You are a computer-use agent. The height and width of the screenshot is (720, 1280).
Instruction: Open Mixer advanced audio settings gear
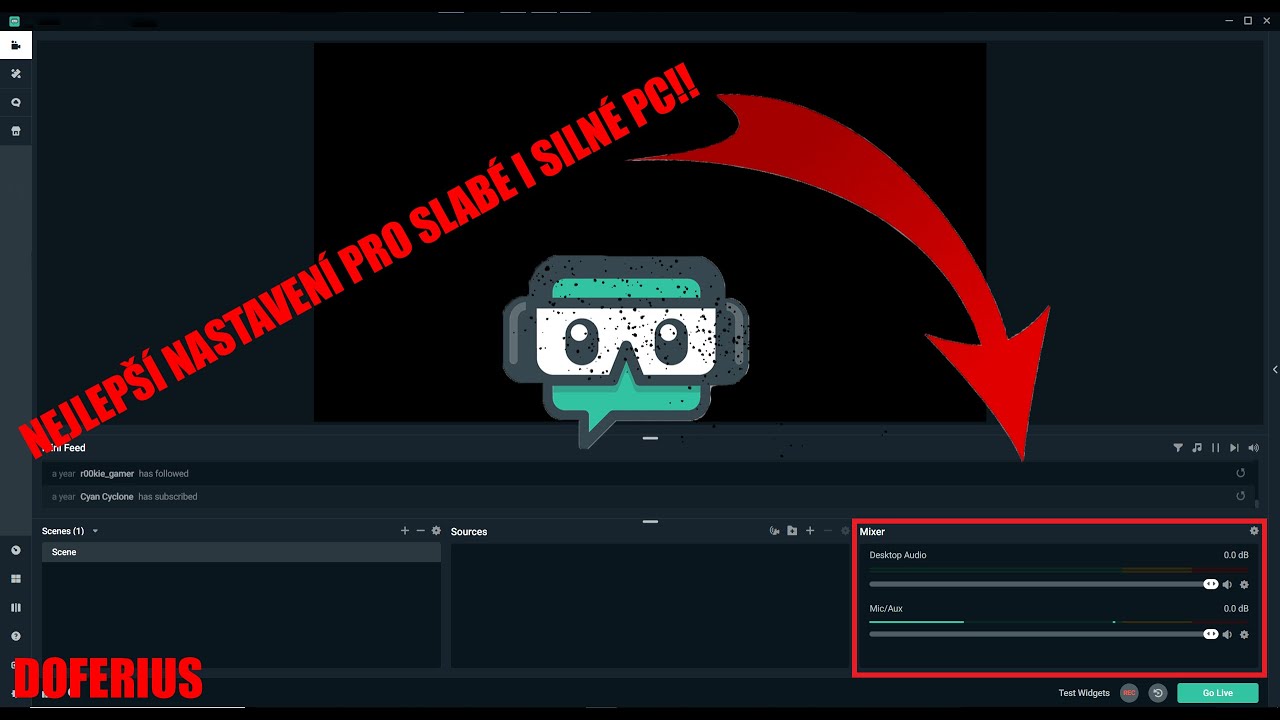coord(1254,531)
